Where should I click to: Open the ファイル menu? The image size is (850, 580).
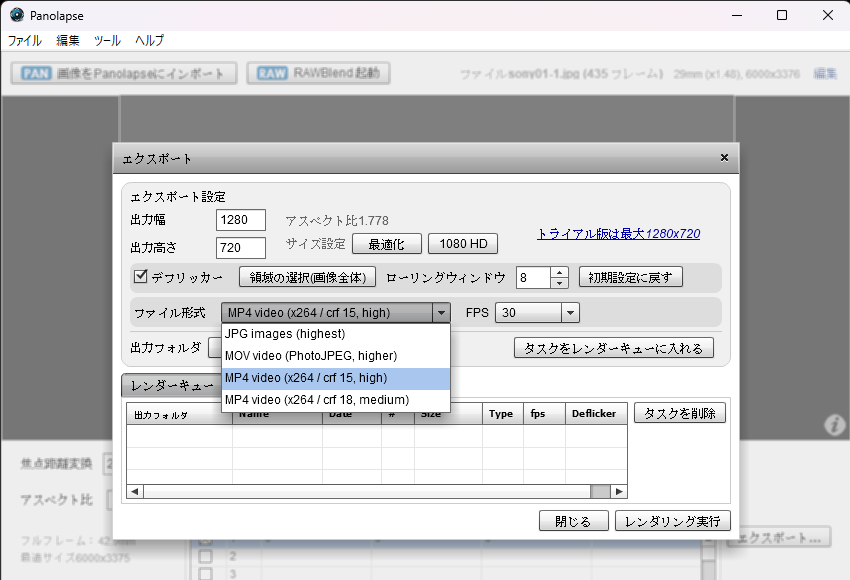[x=25, y=41]
